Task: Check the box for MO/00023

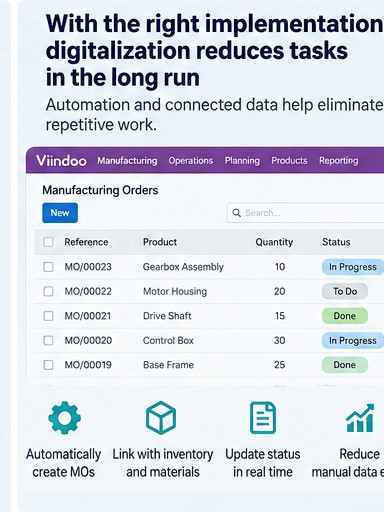Action: pyautogui.click(x=48, y=267)
